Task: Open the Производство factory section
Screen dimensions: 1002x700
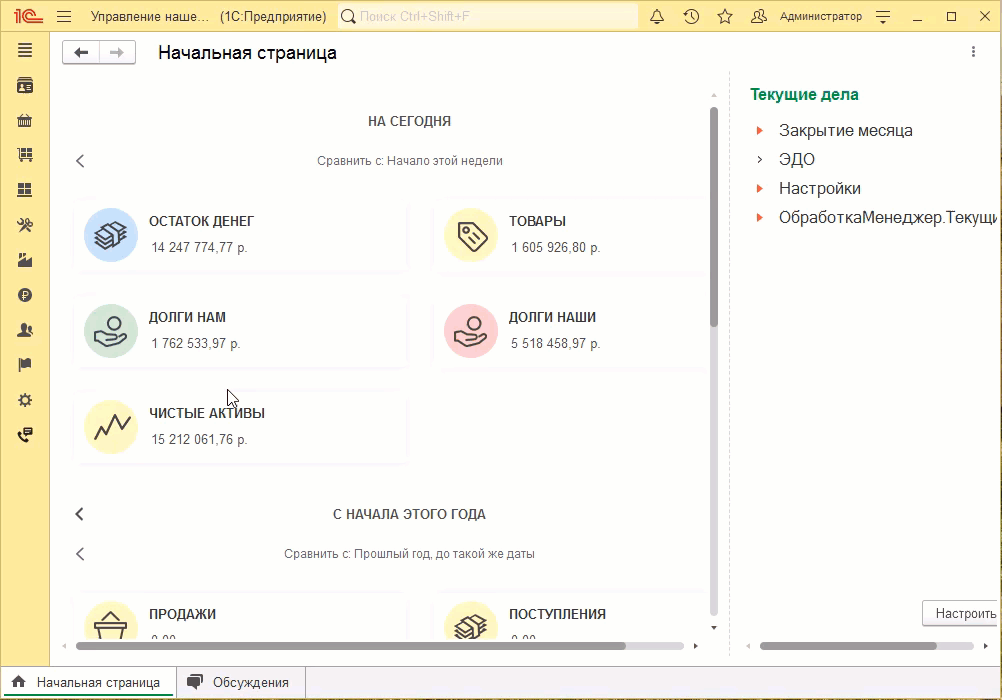Action: pyautogui.click(x=24, y=260)
